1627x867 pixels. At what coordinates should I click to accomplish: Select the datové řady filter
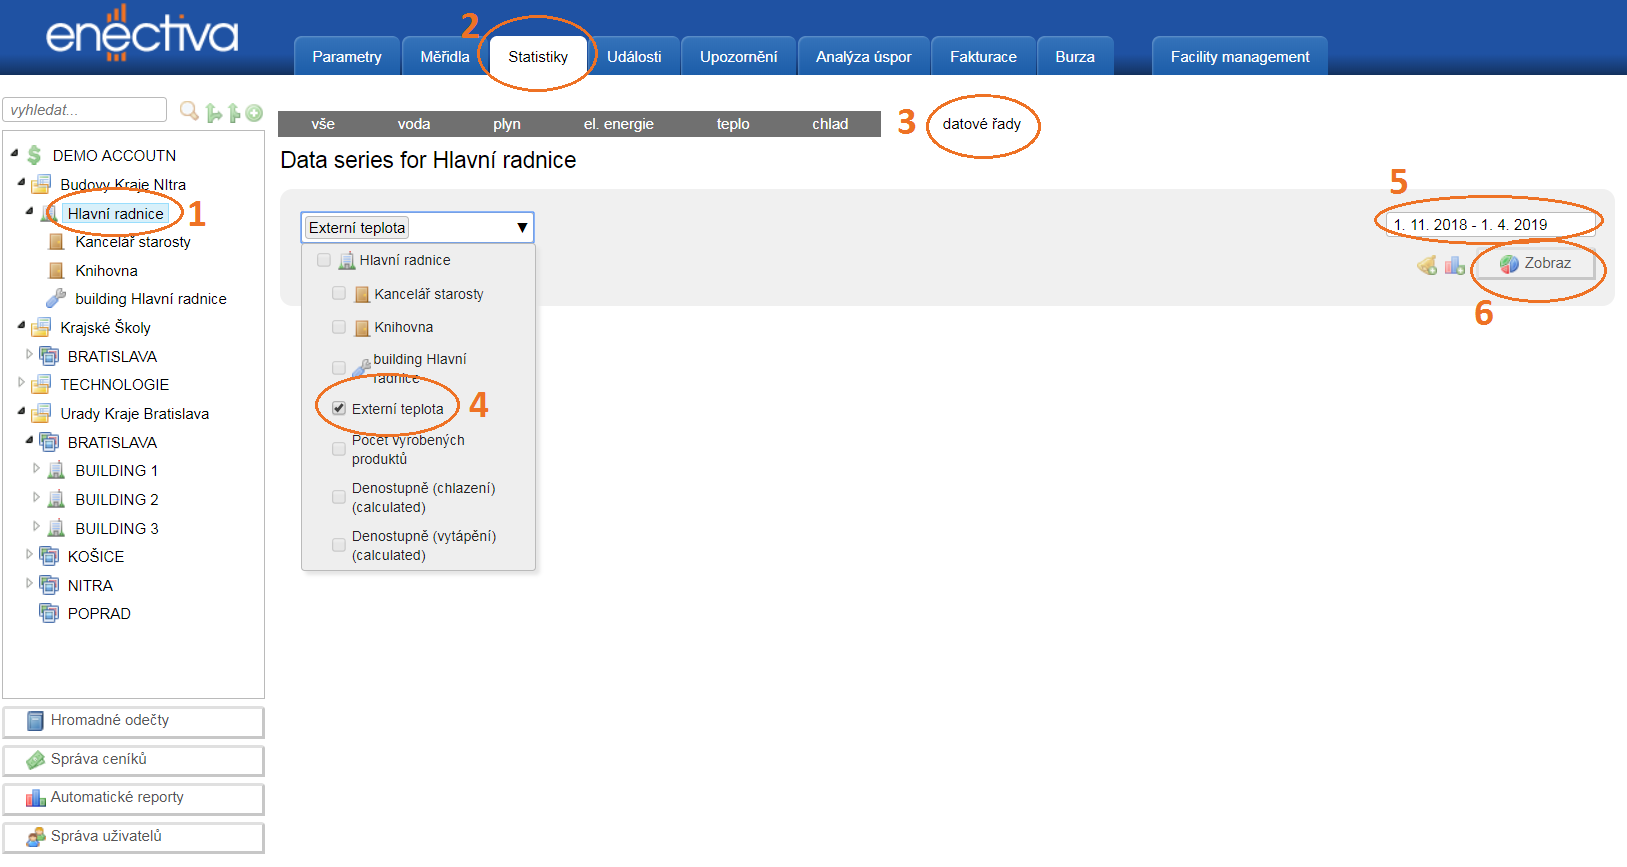pos(981,124)
